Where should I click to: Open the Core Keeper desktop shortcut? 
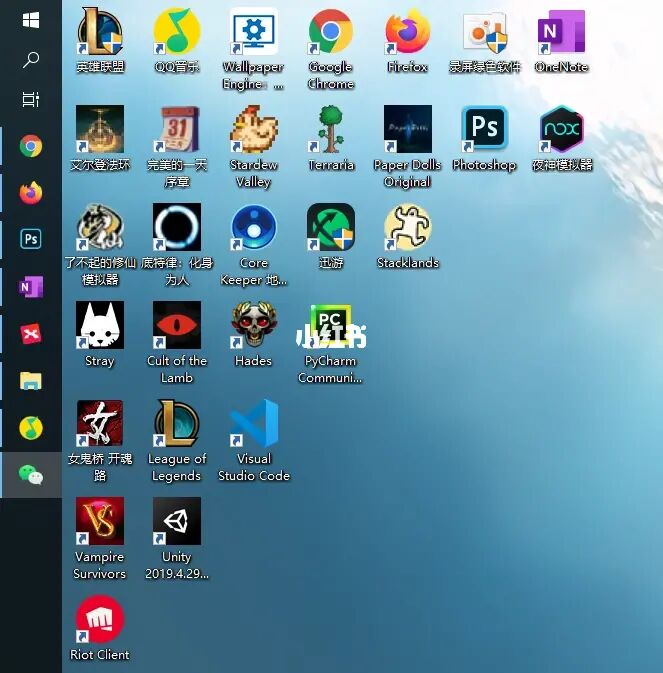tap(254, 227)
